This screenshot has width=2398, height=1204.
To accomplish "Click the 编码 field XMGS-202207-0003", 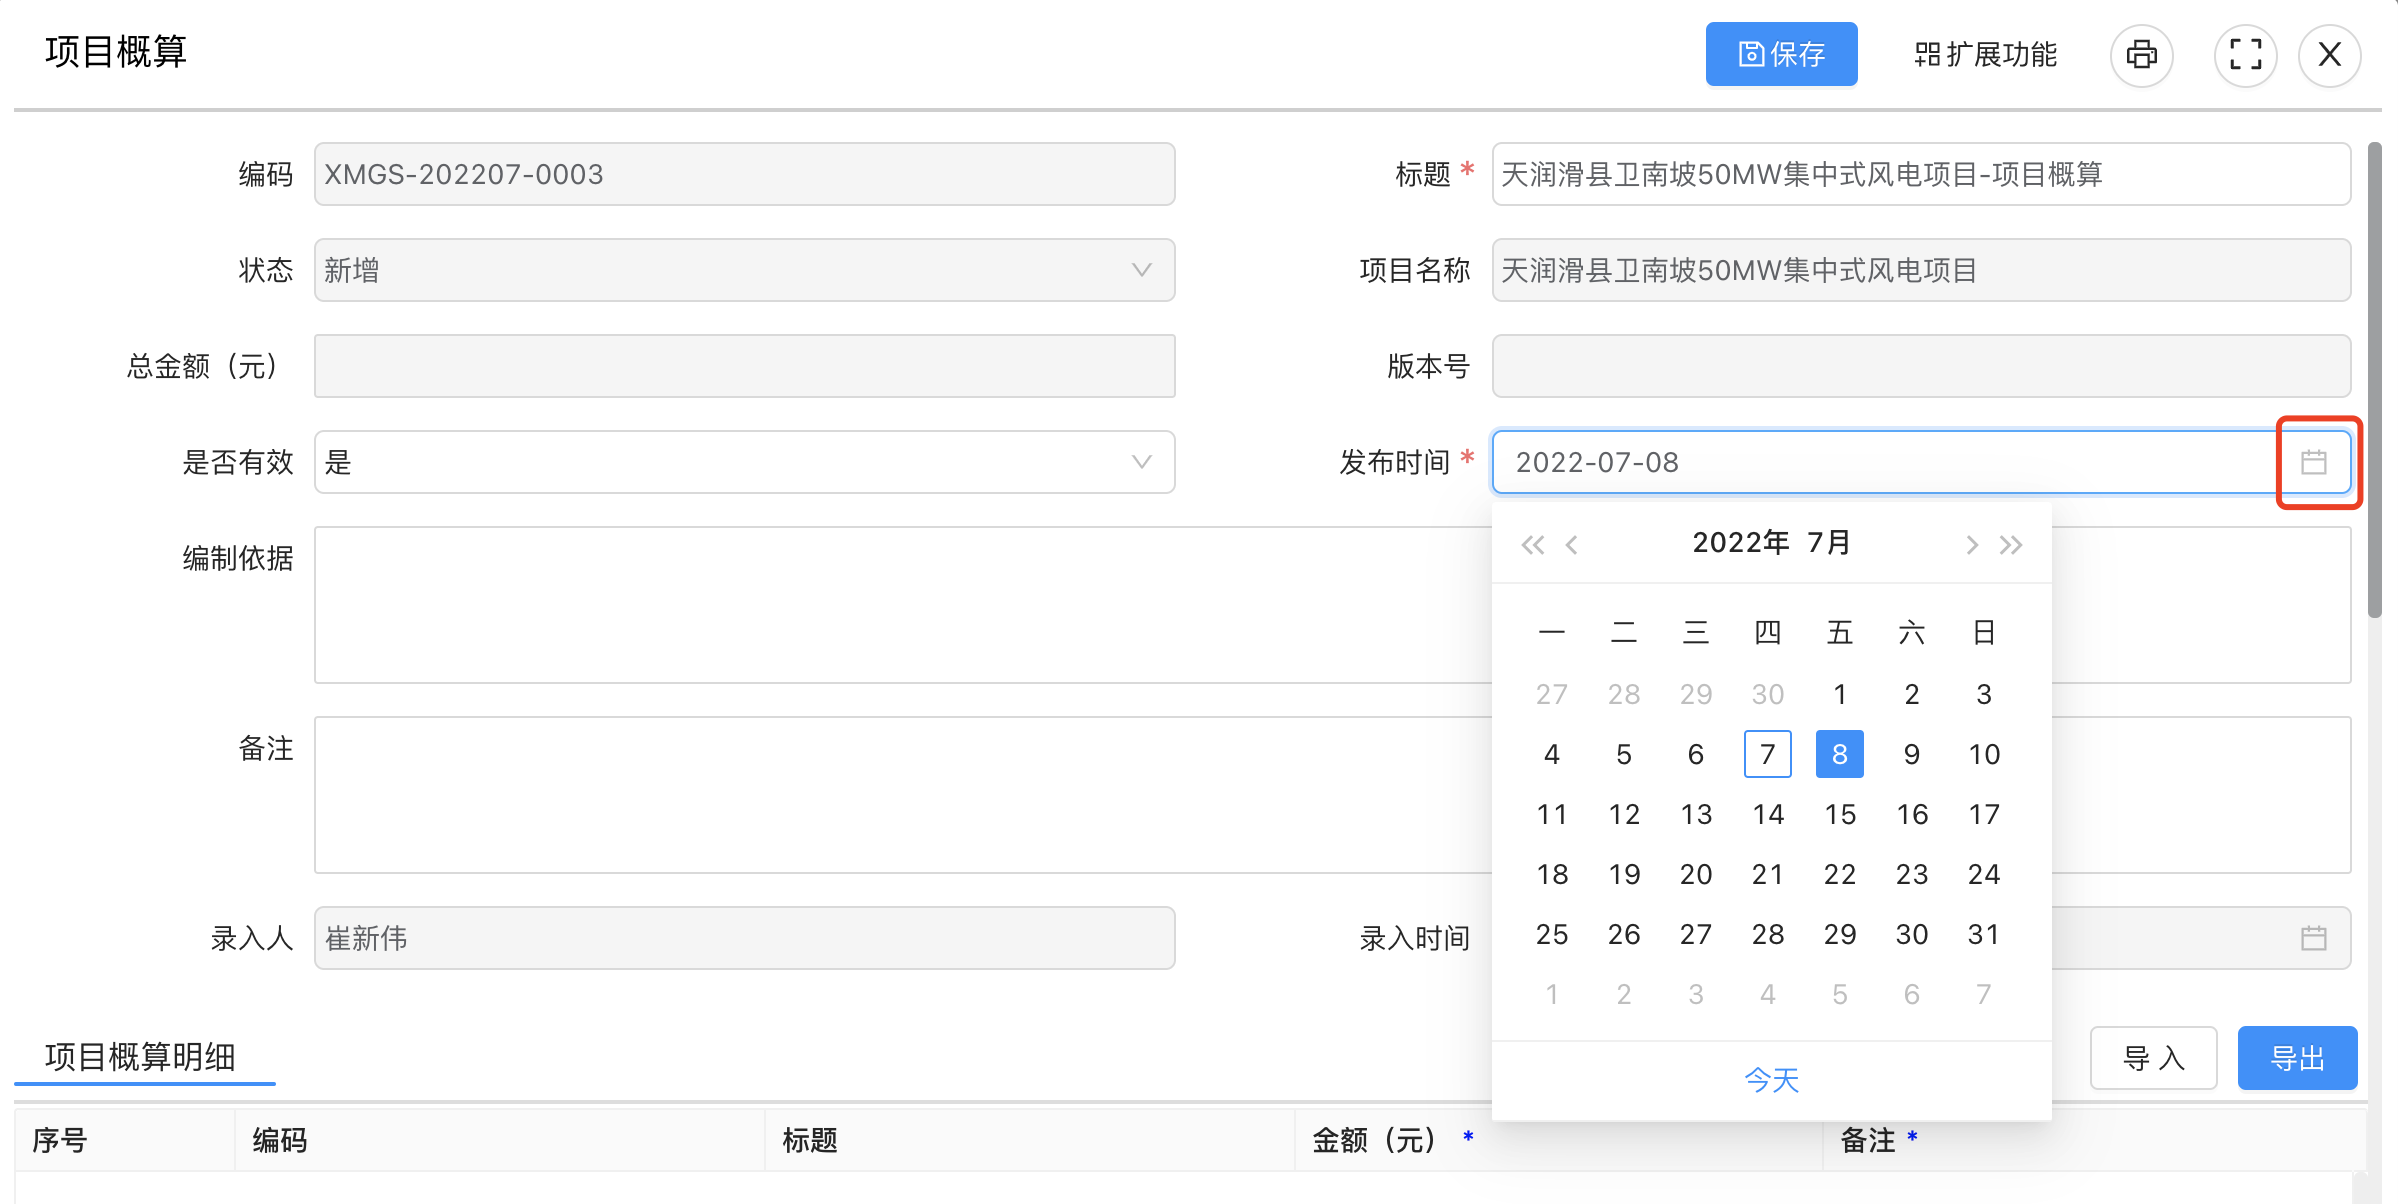I will (744, 174).
